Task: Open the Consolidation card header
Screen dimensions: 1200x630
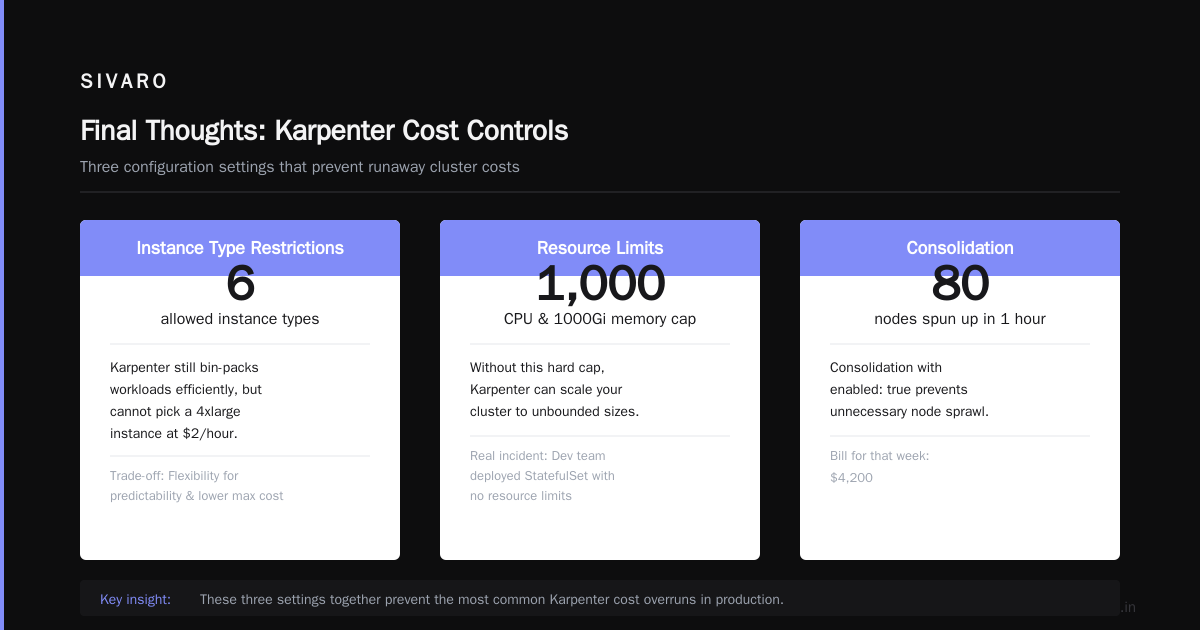Action: (x=960, y=248)
